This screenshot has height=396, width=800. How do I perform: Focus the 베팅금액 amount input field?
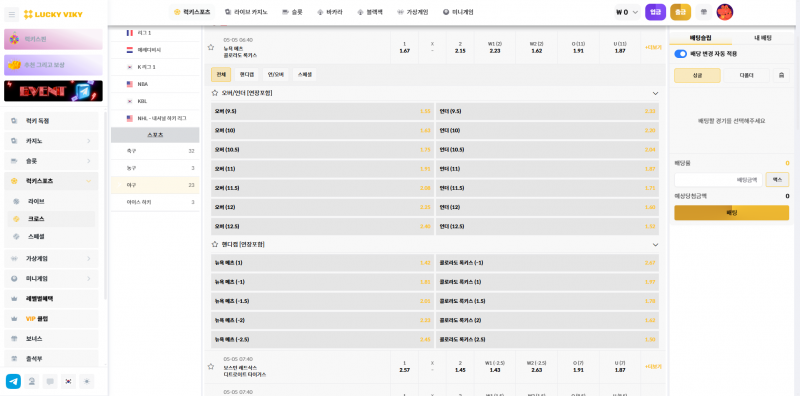[718, 180]
